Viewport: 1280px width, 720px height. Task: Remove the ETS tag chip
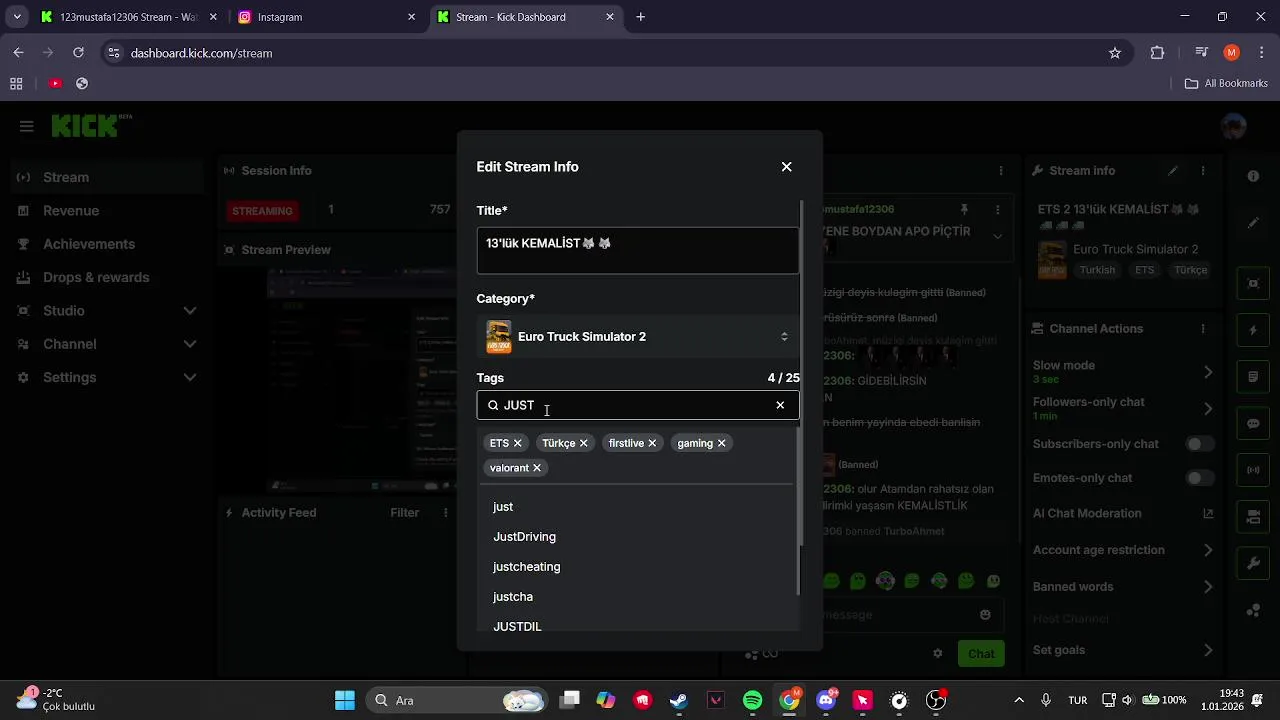[x=517, y=443]
